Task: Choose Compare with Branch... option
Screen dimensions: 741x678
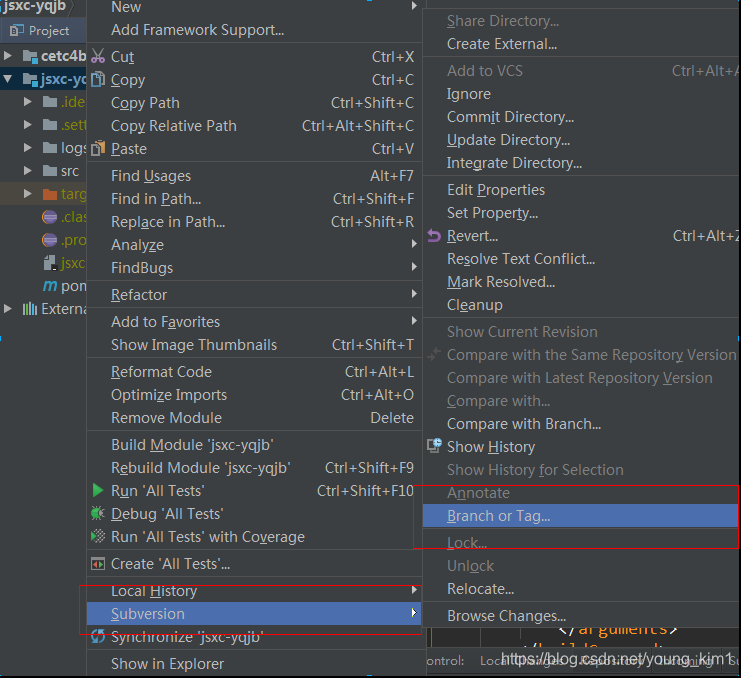Action: (x=580, y=424)
